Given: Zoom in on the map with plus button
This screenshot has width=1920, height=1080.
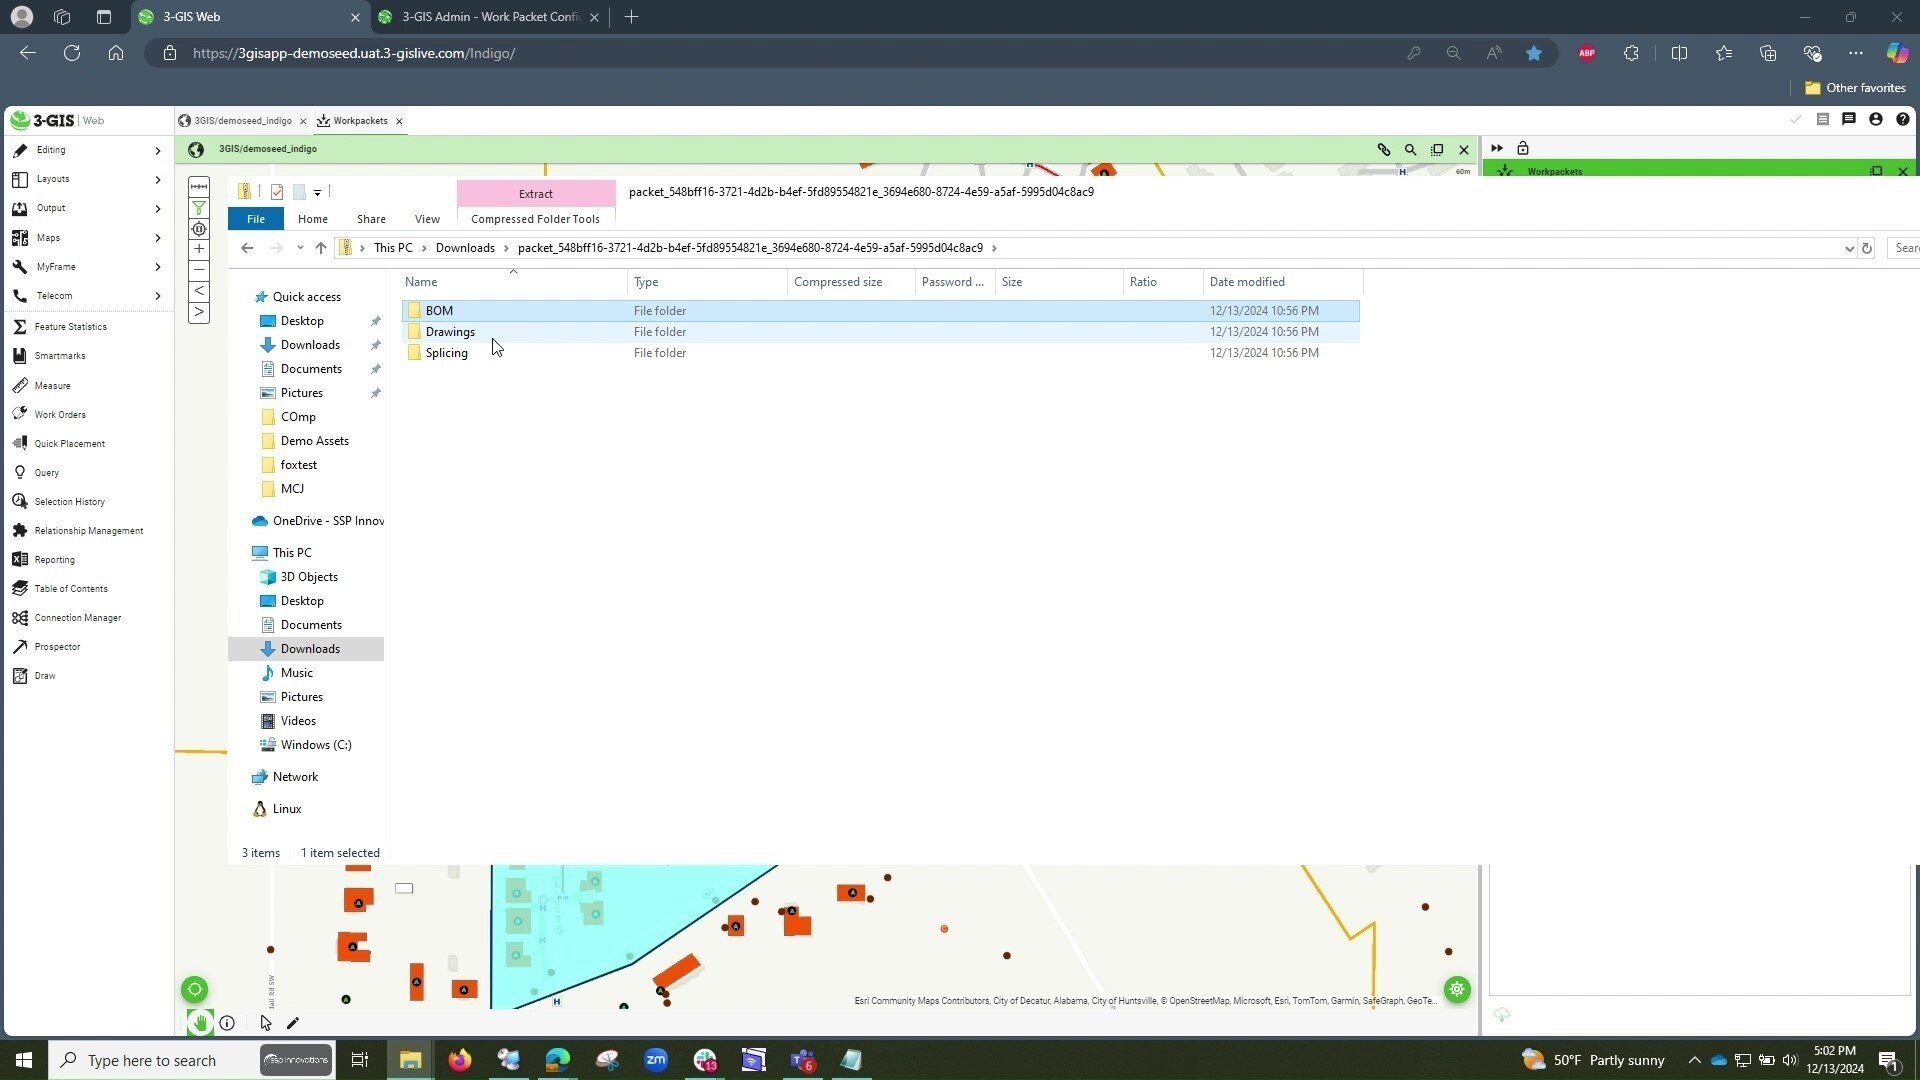Looking at the screenshot, I should click(199, 249).
